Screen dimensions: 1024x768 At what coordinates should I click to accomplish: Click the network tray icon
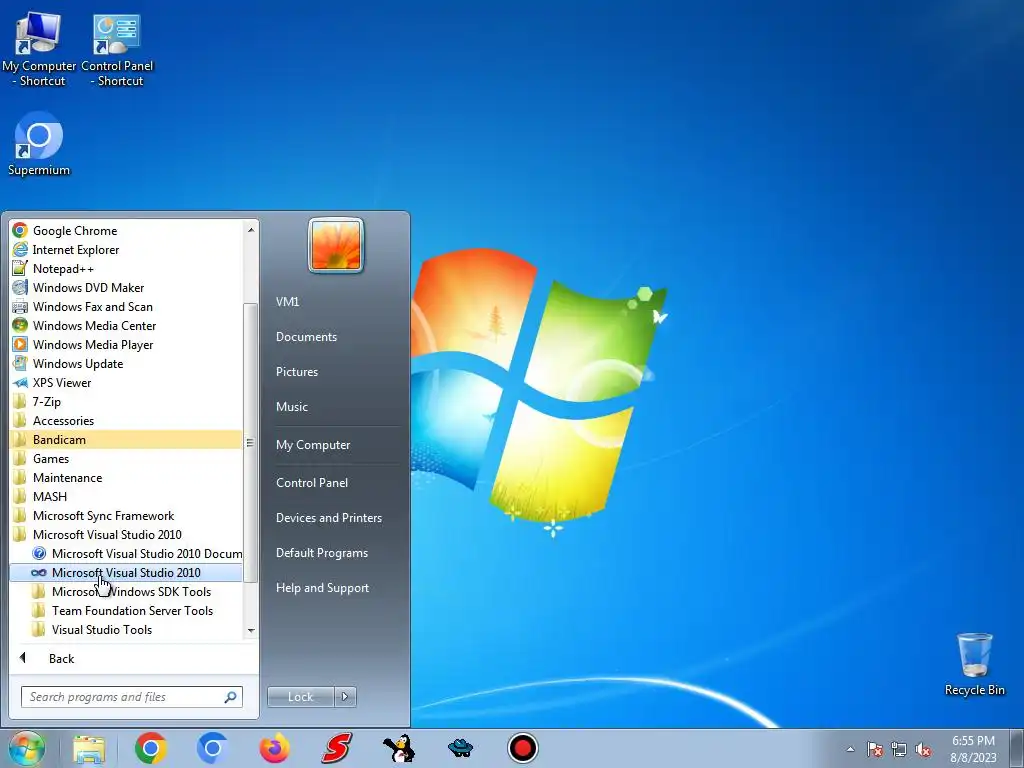(x=899, y=749)
